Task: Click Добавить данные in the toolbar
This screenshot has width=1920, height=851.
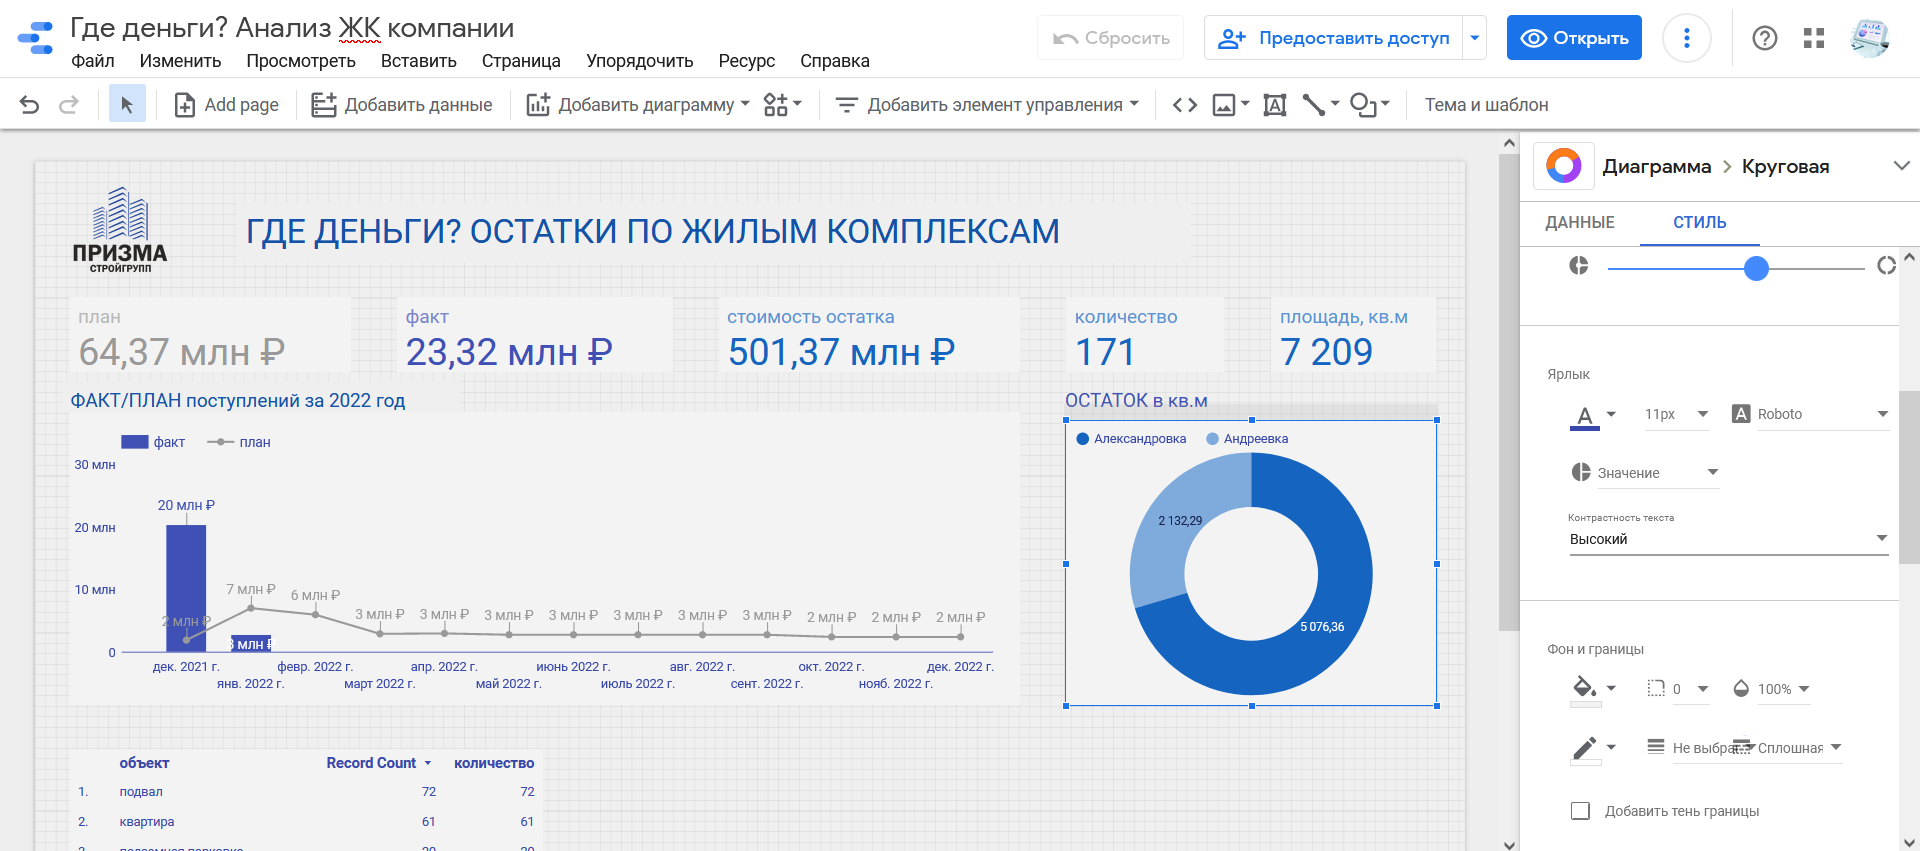Action: [401, 104]
